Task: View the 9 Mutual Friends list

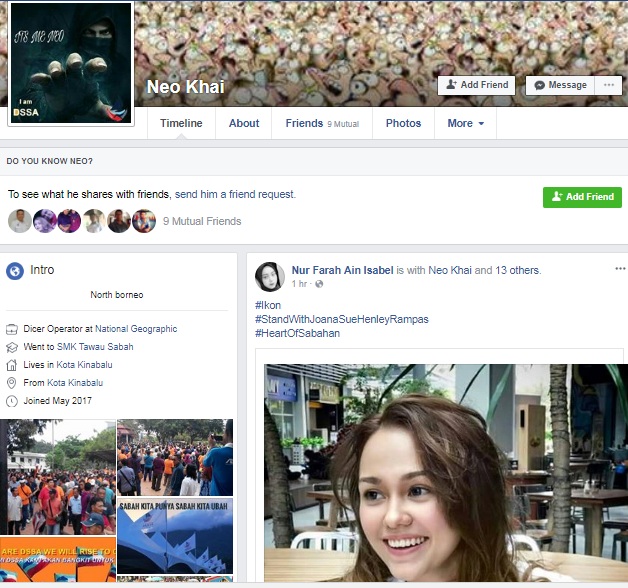Action: pos(202,221)
